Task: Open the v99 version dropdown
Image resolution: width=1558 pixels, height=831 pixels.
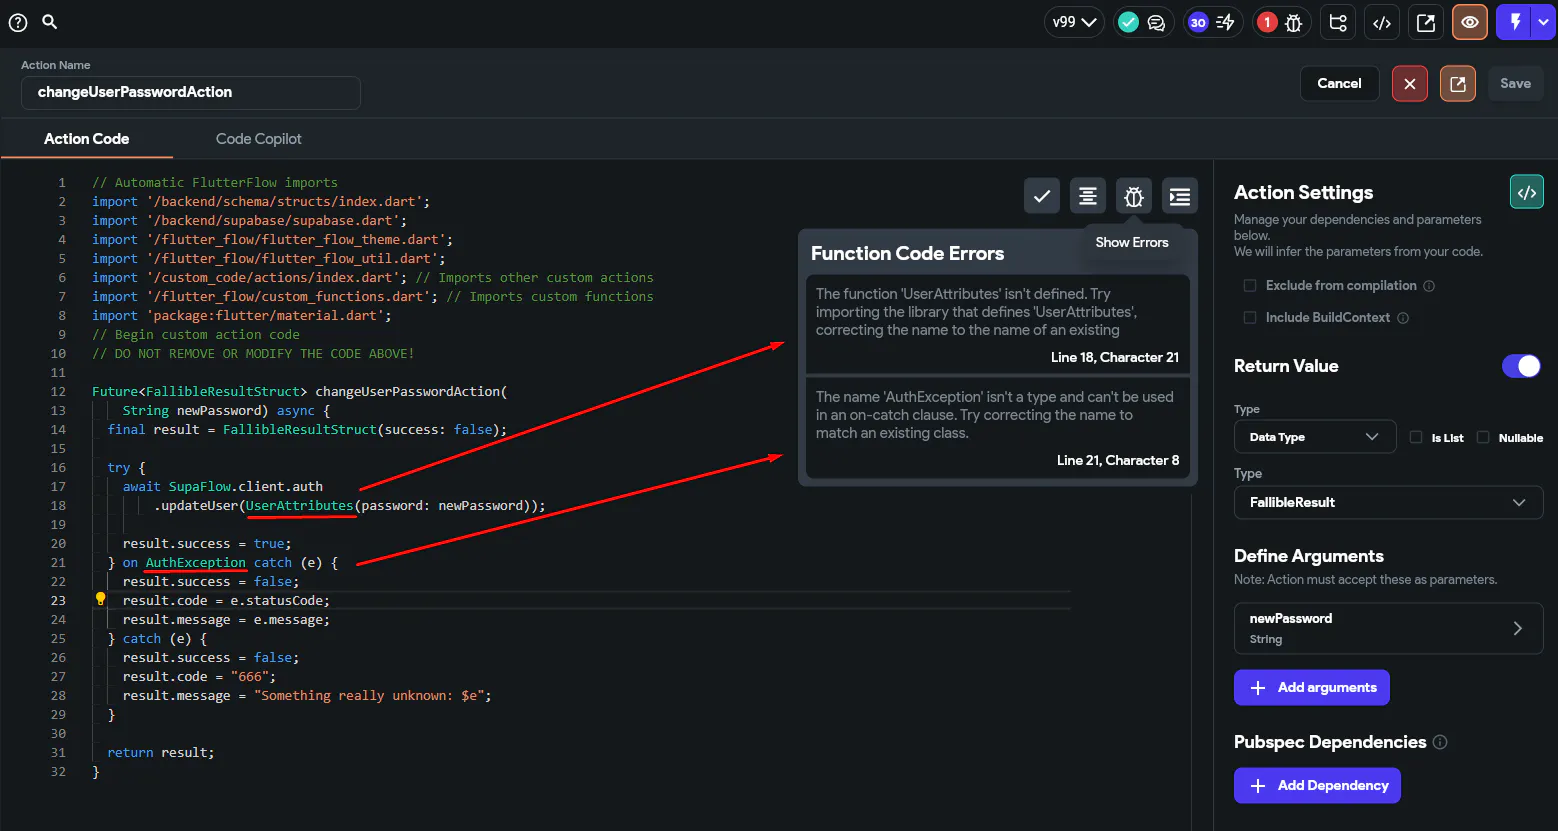Action: 1074,22
